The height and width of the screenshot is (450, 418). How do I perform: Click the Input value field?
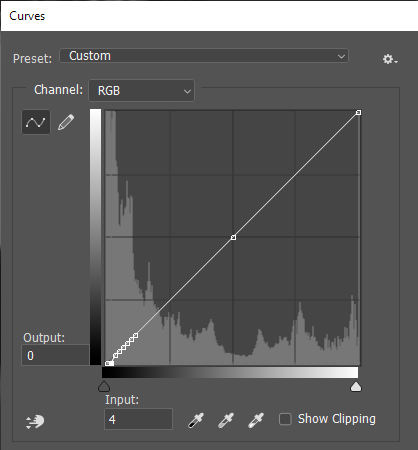138,419
